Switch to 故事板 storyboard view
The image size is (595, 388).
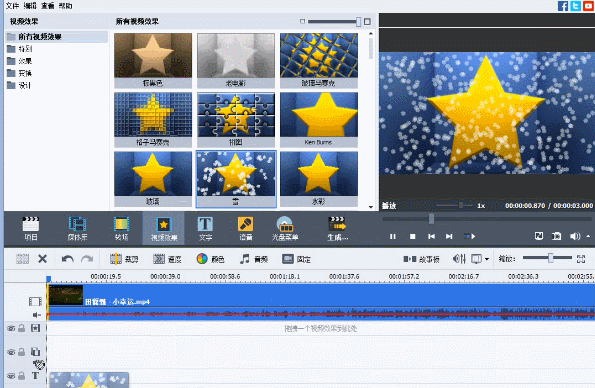click(x=421, y=259)
